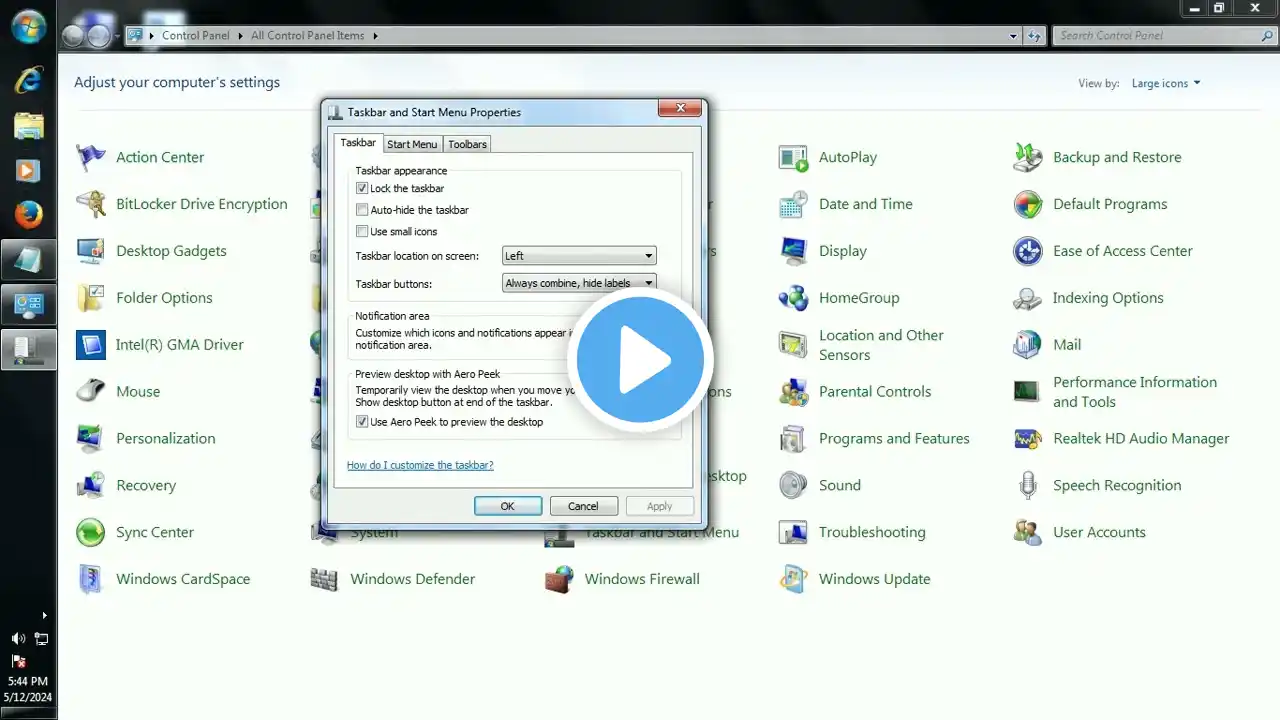The height and width of the screenshot is (720, 1280).
Task: Open the Intel(R) GMA Driver icon
Action: 91,345
